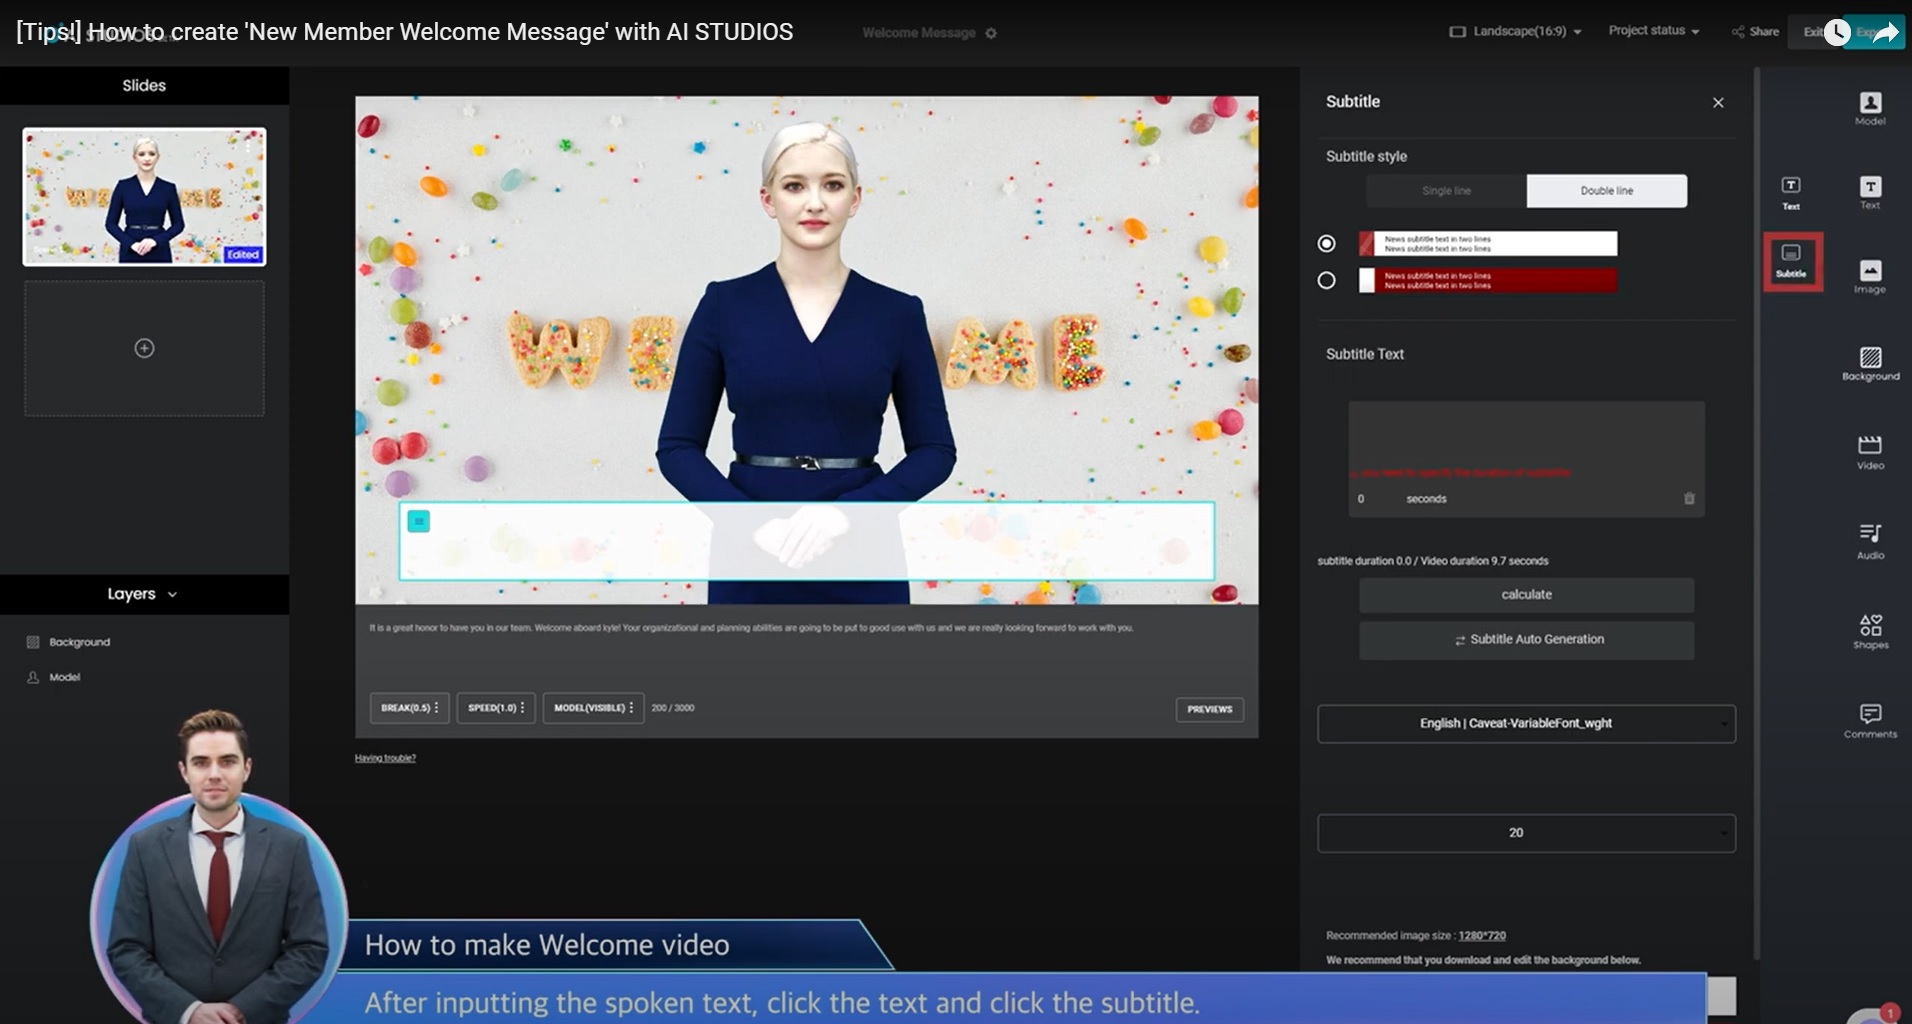The image size is (1912, 1024).
Task: Collapse the Layers panel chevron
Action: tap(173, 594)
